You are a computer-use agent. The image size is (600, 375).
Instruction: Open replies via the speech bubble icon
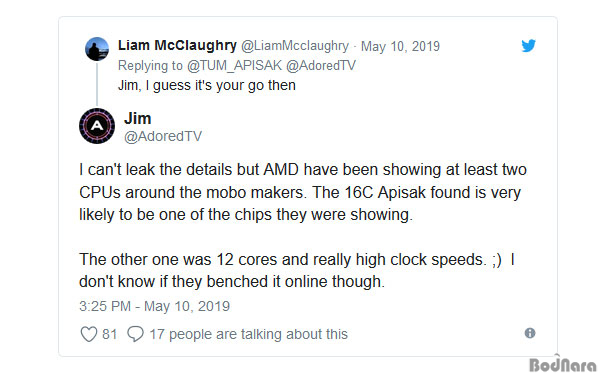[135, 334]
